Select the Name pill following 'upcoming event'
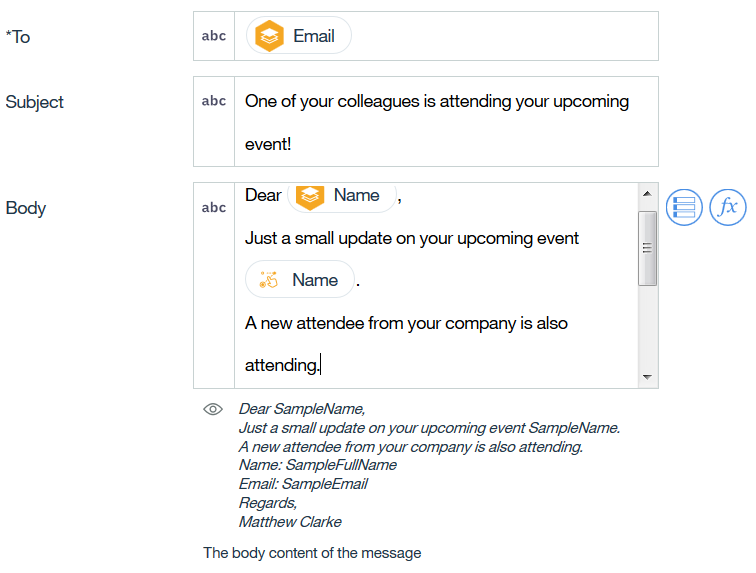This screenshot has width=756, height=573. click(x=300, y=280)
